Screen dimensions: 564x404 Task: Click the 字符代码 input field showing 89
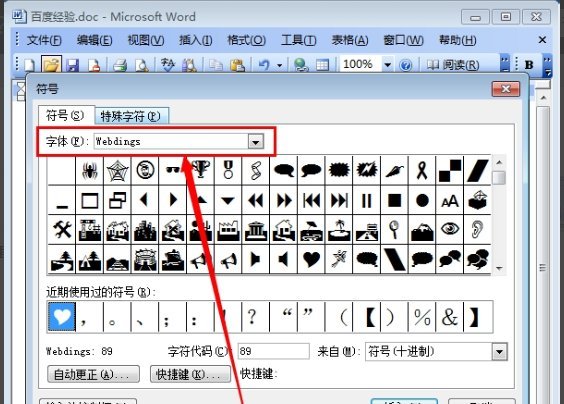(273, 351)
